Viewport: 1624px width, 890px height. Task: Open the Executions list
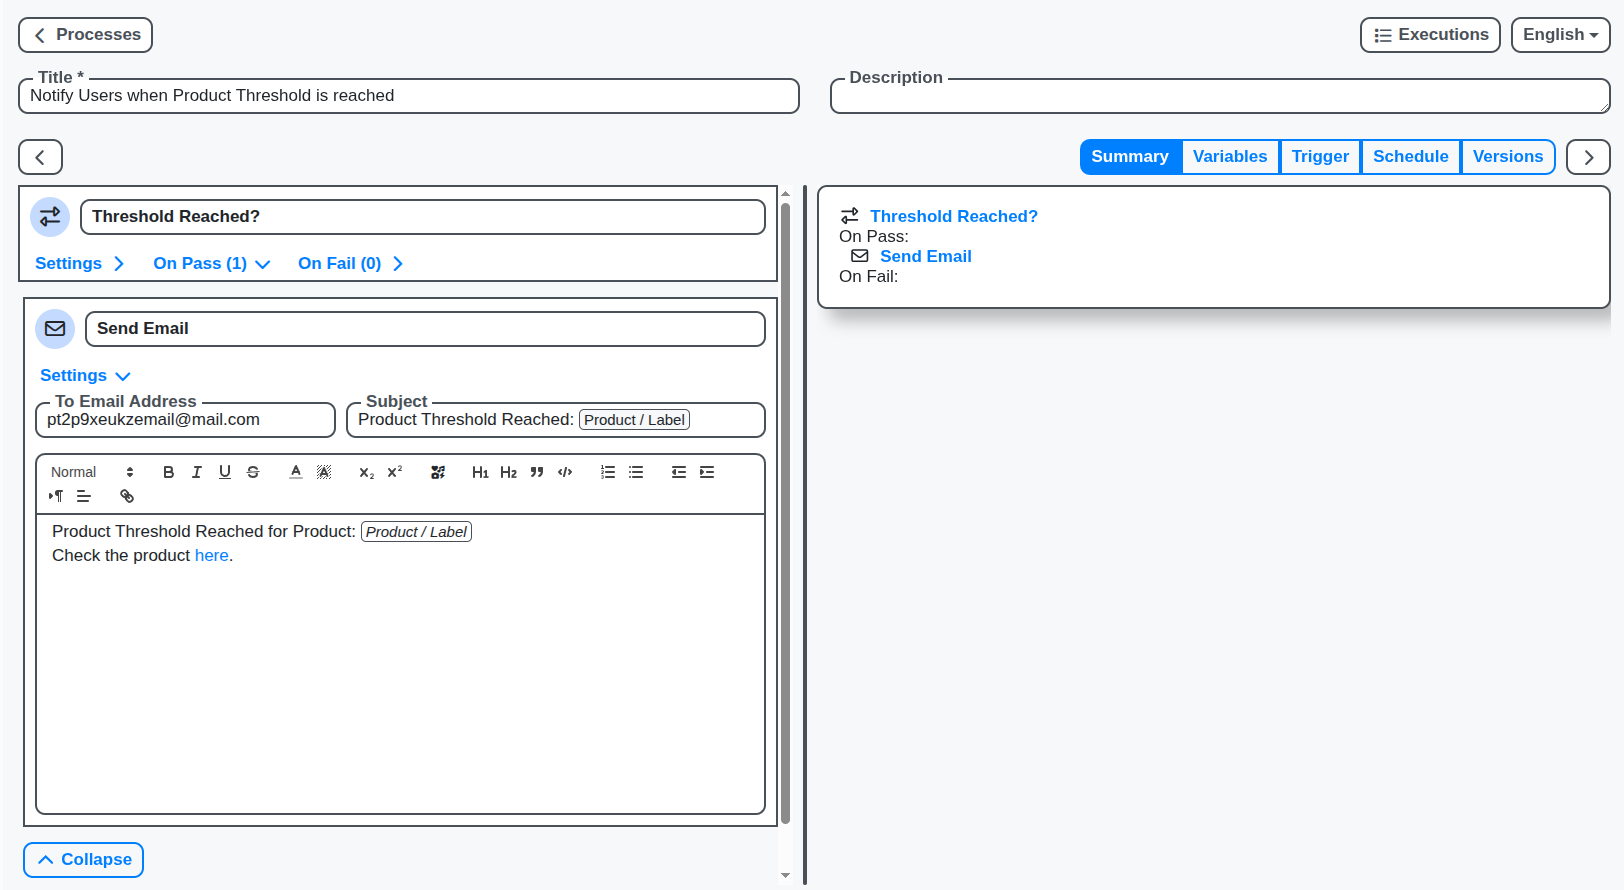click(x=1430, y=35)
